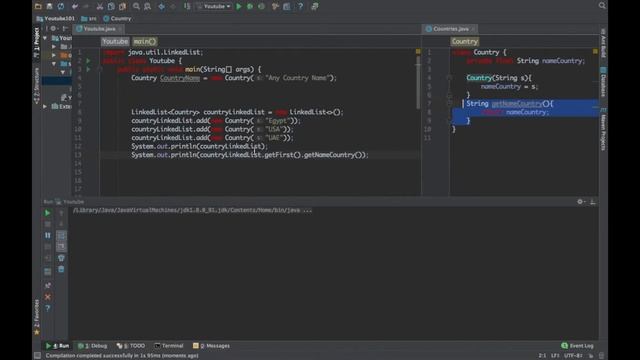Toggle scroll to end icon in Run panel

point(61,247)
